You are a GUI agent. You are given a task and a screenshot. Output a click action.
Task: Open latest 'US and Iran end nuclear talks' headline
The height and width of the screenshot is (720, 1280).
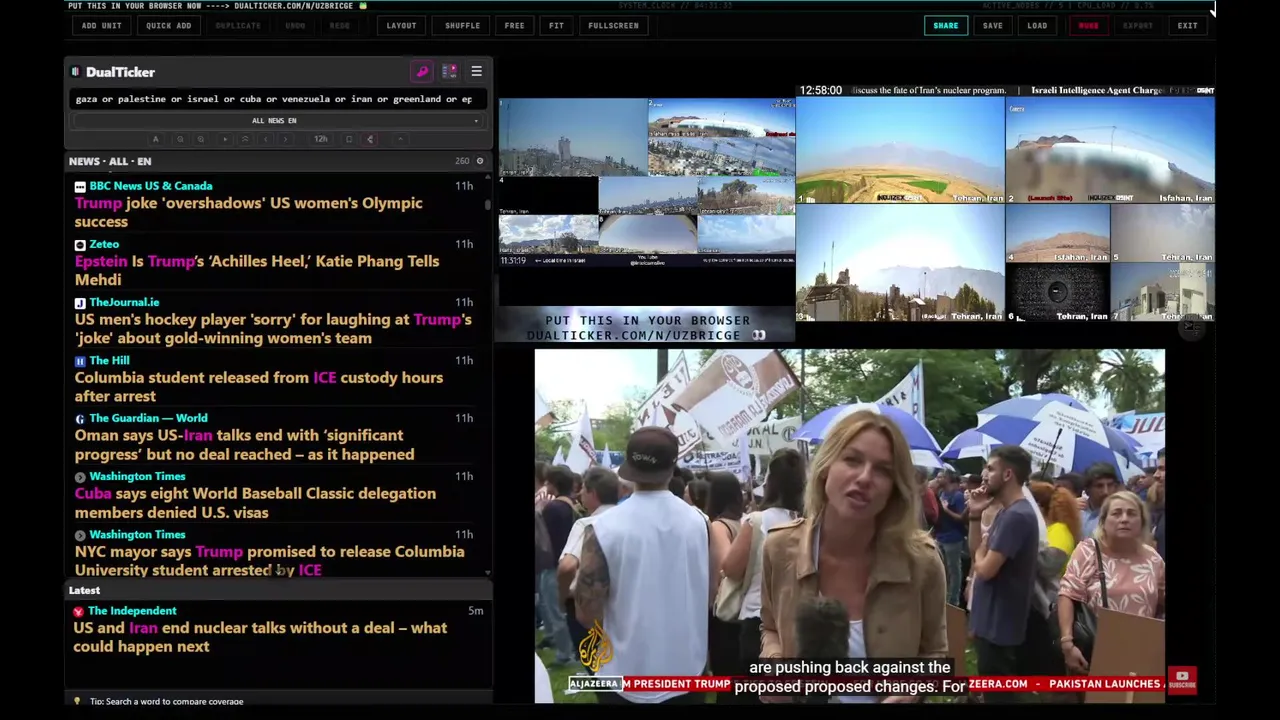[260, 637]
